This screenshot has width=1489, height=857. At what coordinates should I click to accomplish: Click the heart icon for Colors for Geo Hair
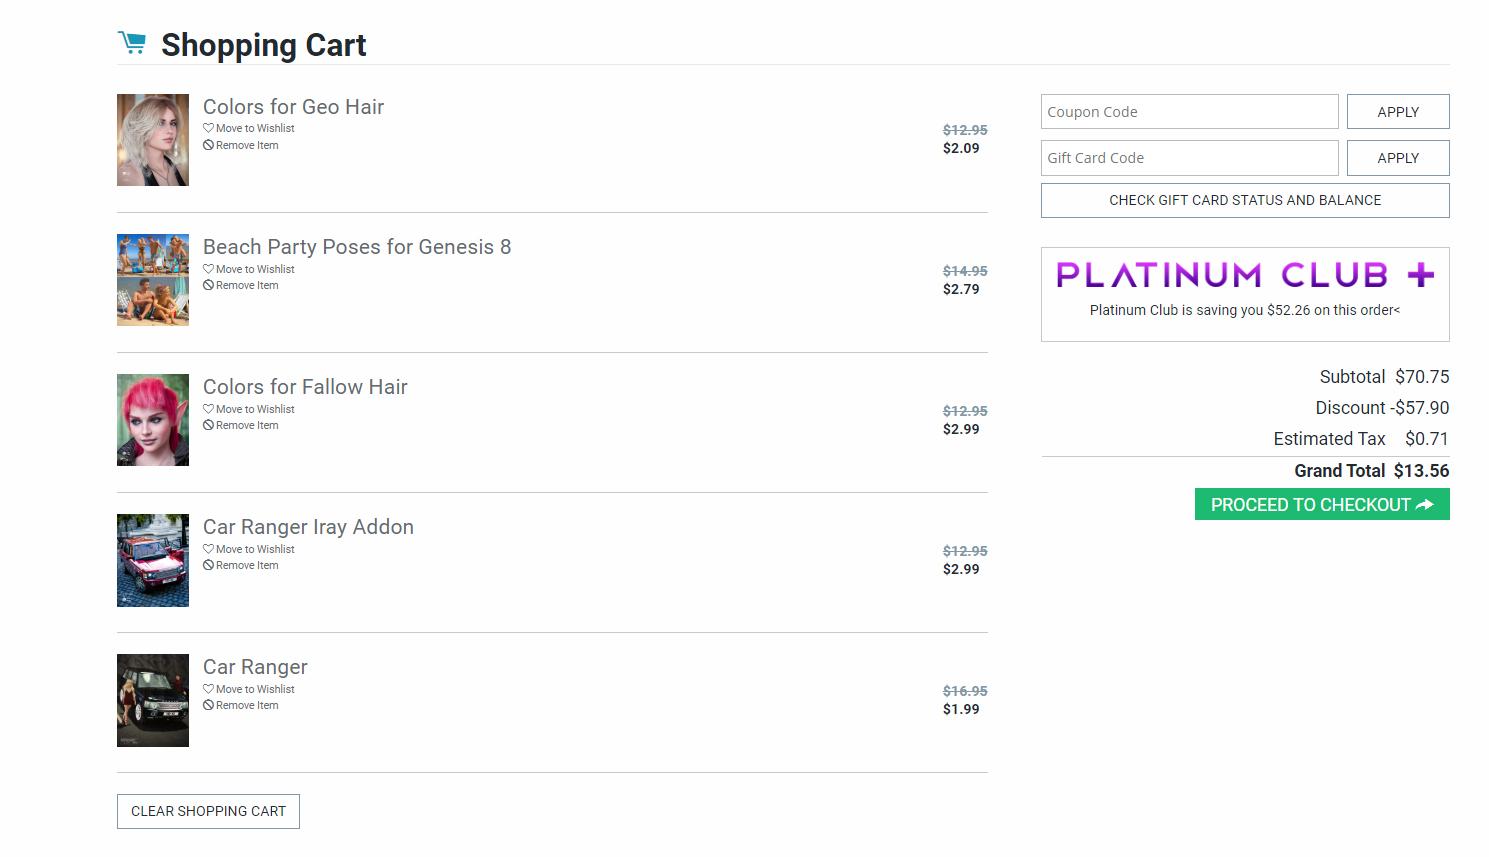[x=208, y=128]
